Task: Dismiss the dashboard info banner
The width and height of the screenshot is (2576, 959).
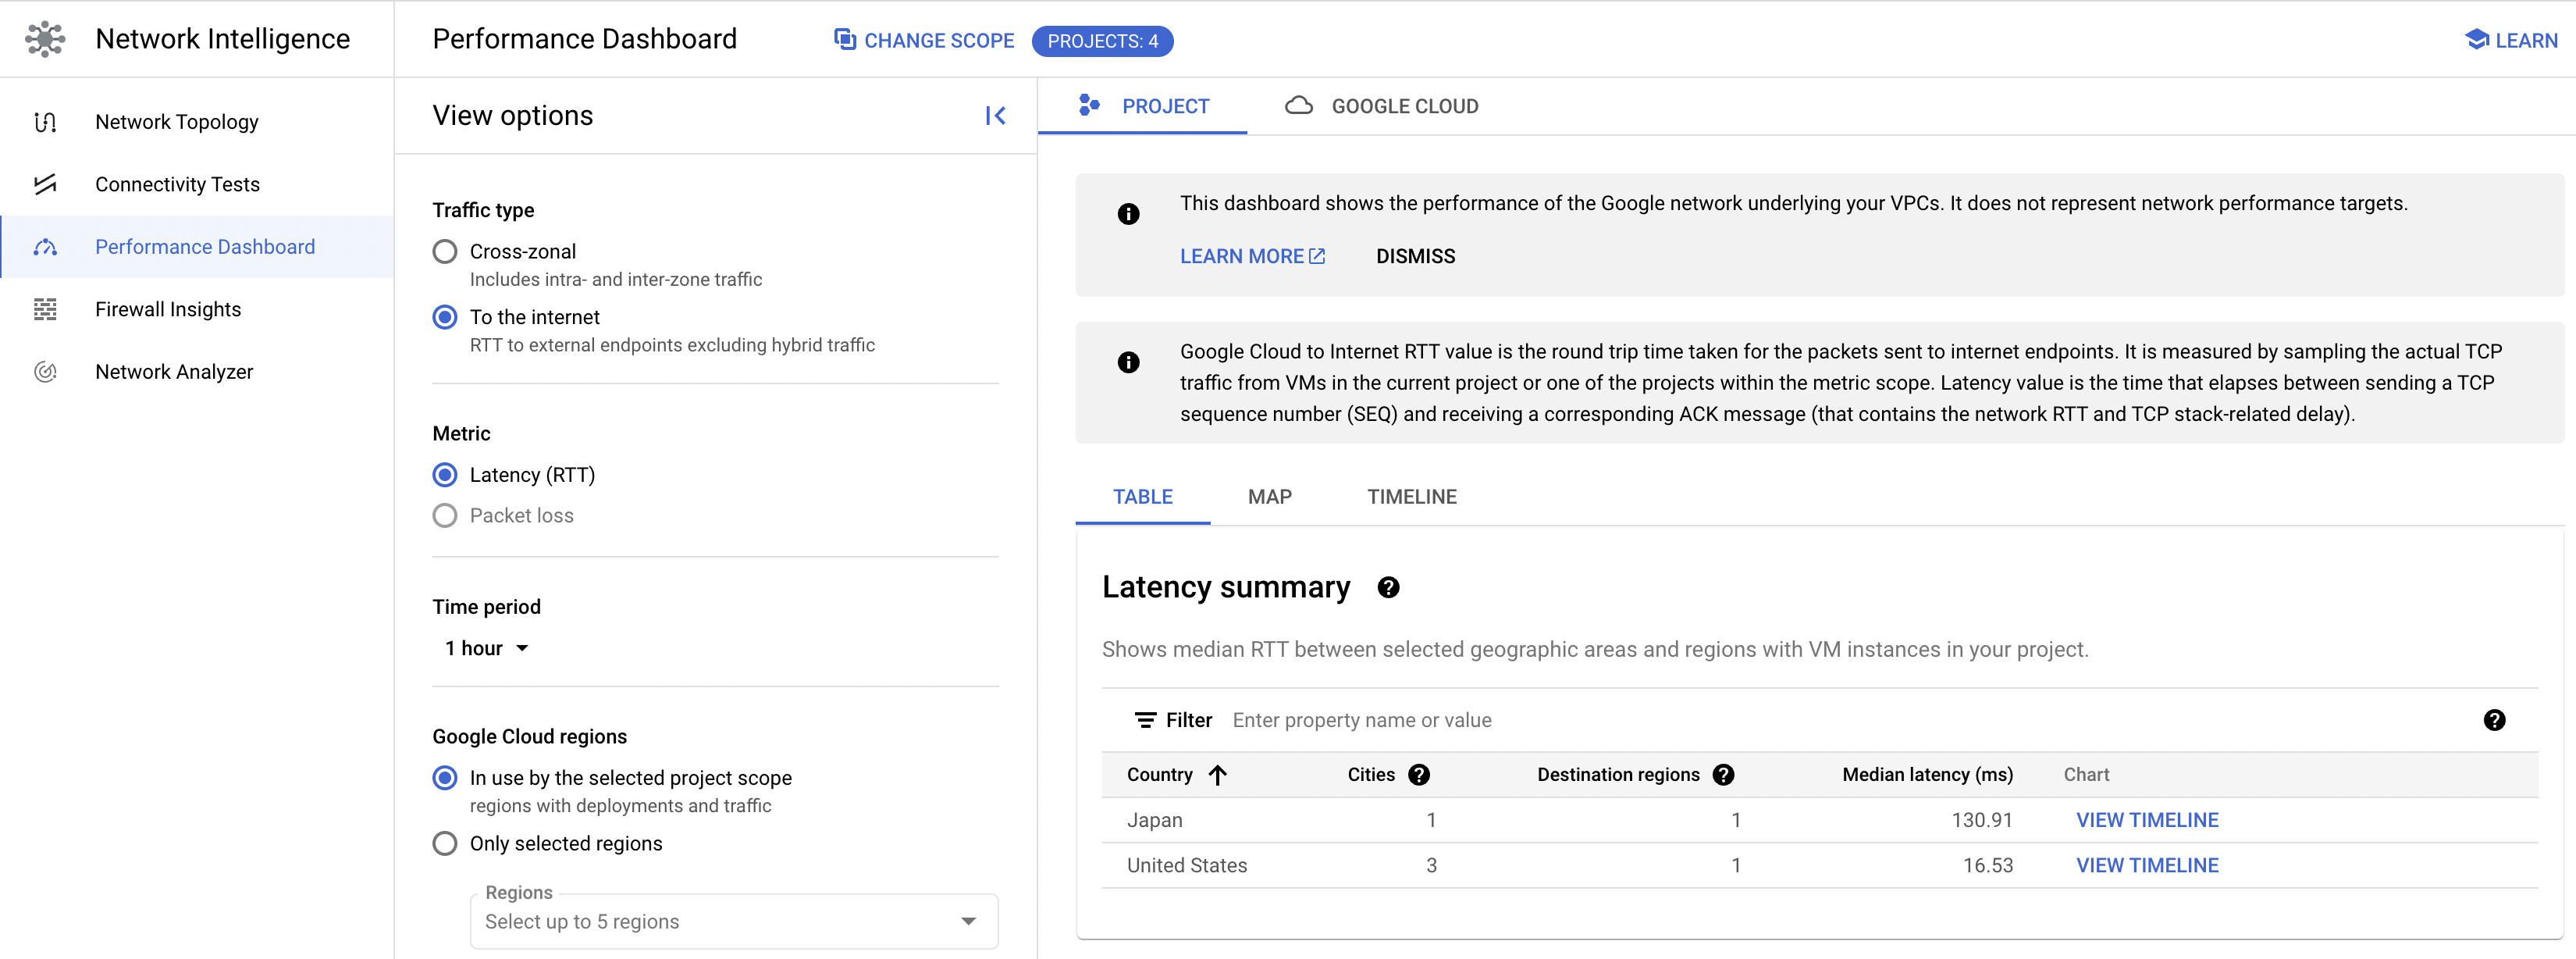Action: (x=1414, y=257)
